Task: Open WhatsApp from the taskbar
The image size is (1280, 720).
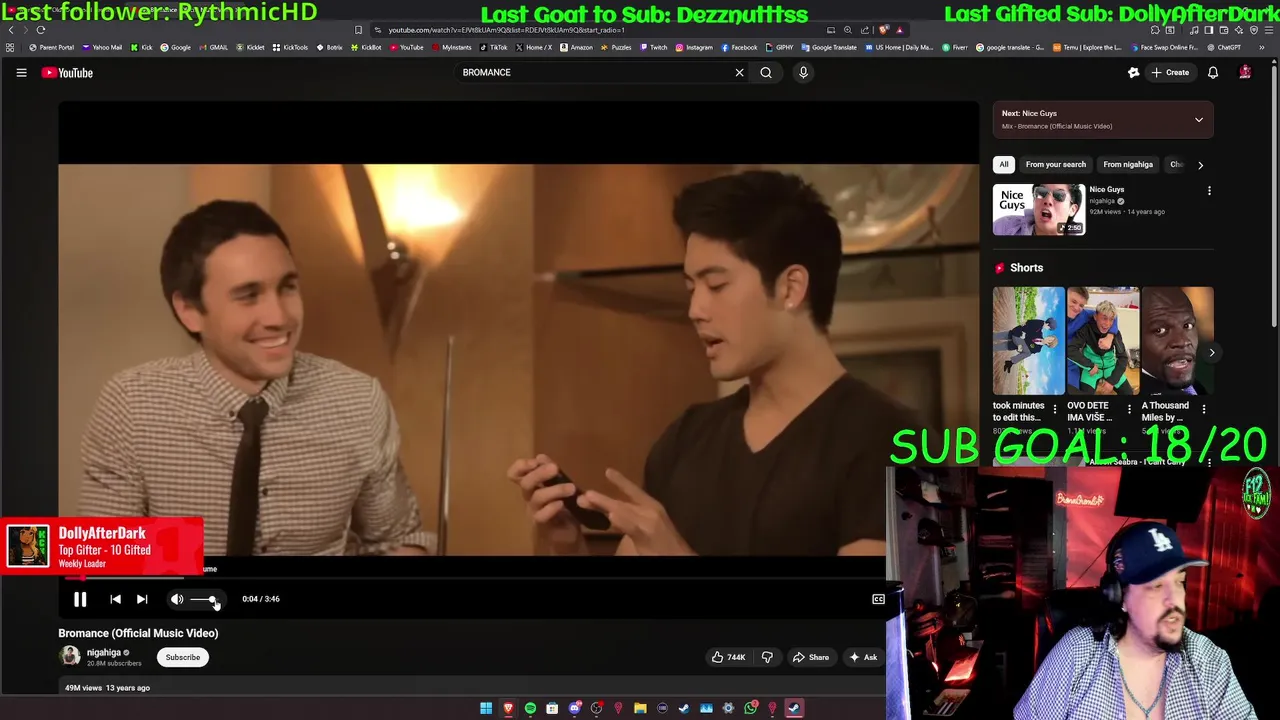Action: click(750, 708)
